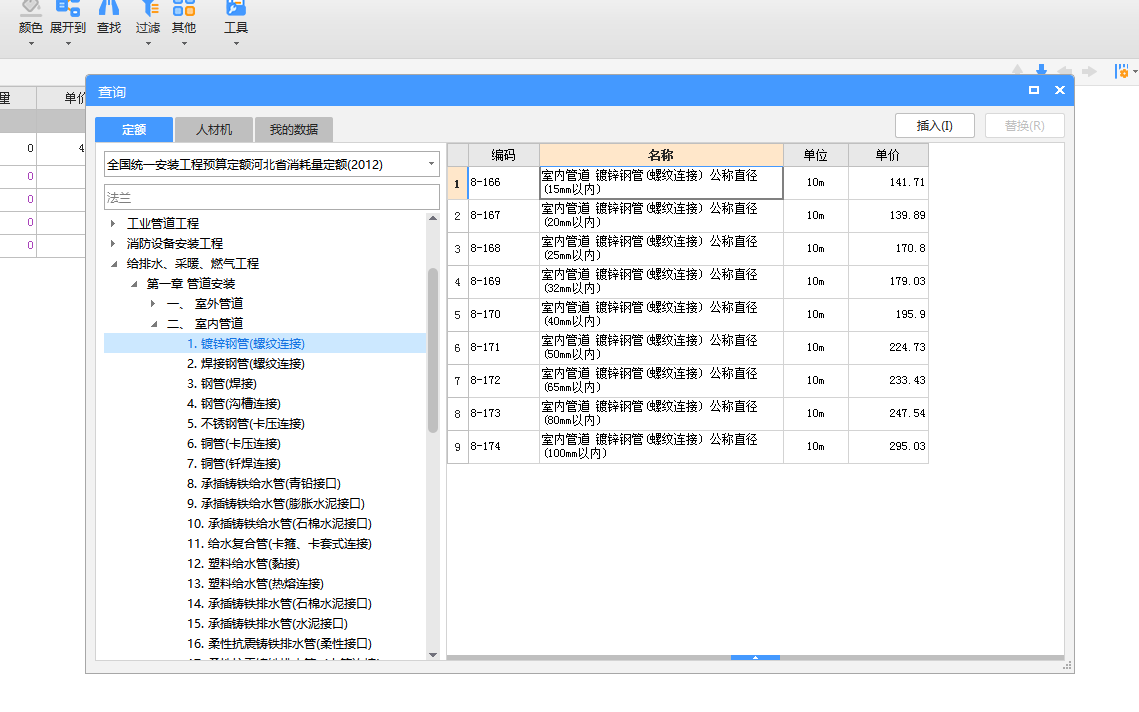Image resolution: width=1139 pixels, height=712 pixels.
Task: Click price cell 170.8
Action: 888,248
